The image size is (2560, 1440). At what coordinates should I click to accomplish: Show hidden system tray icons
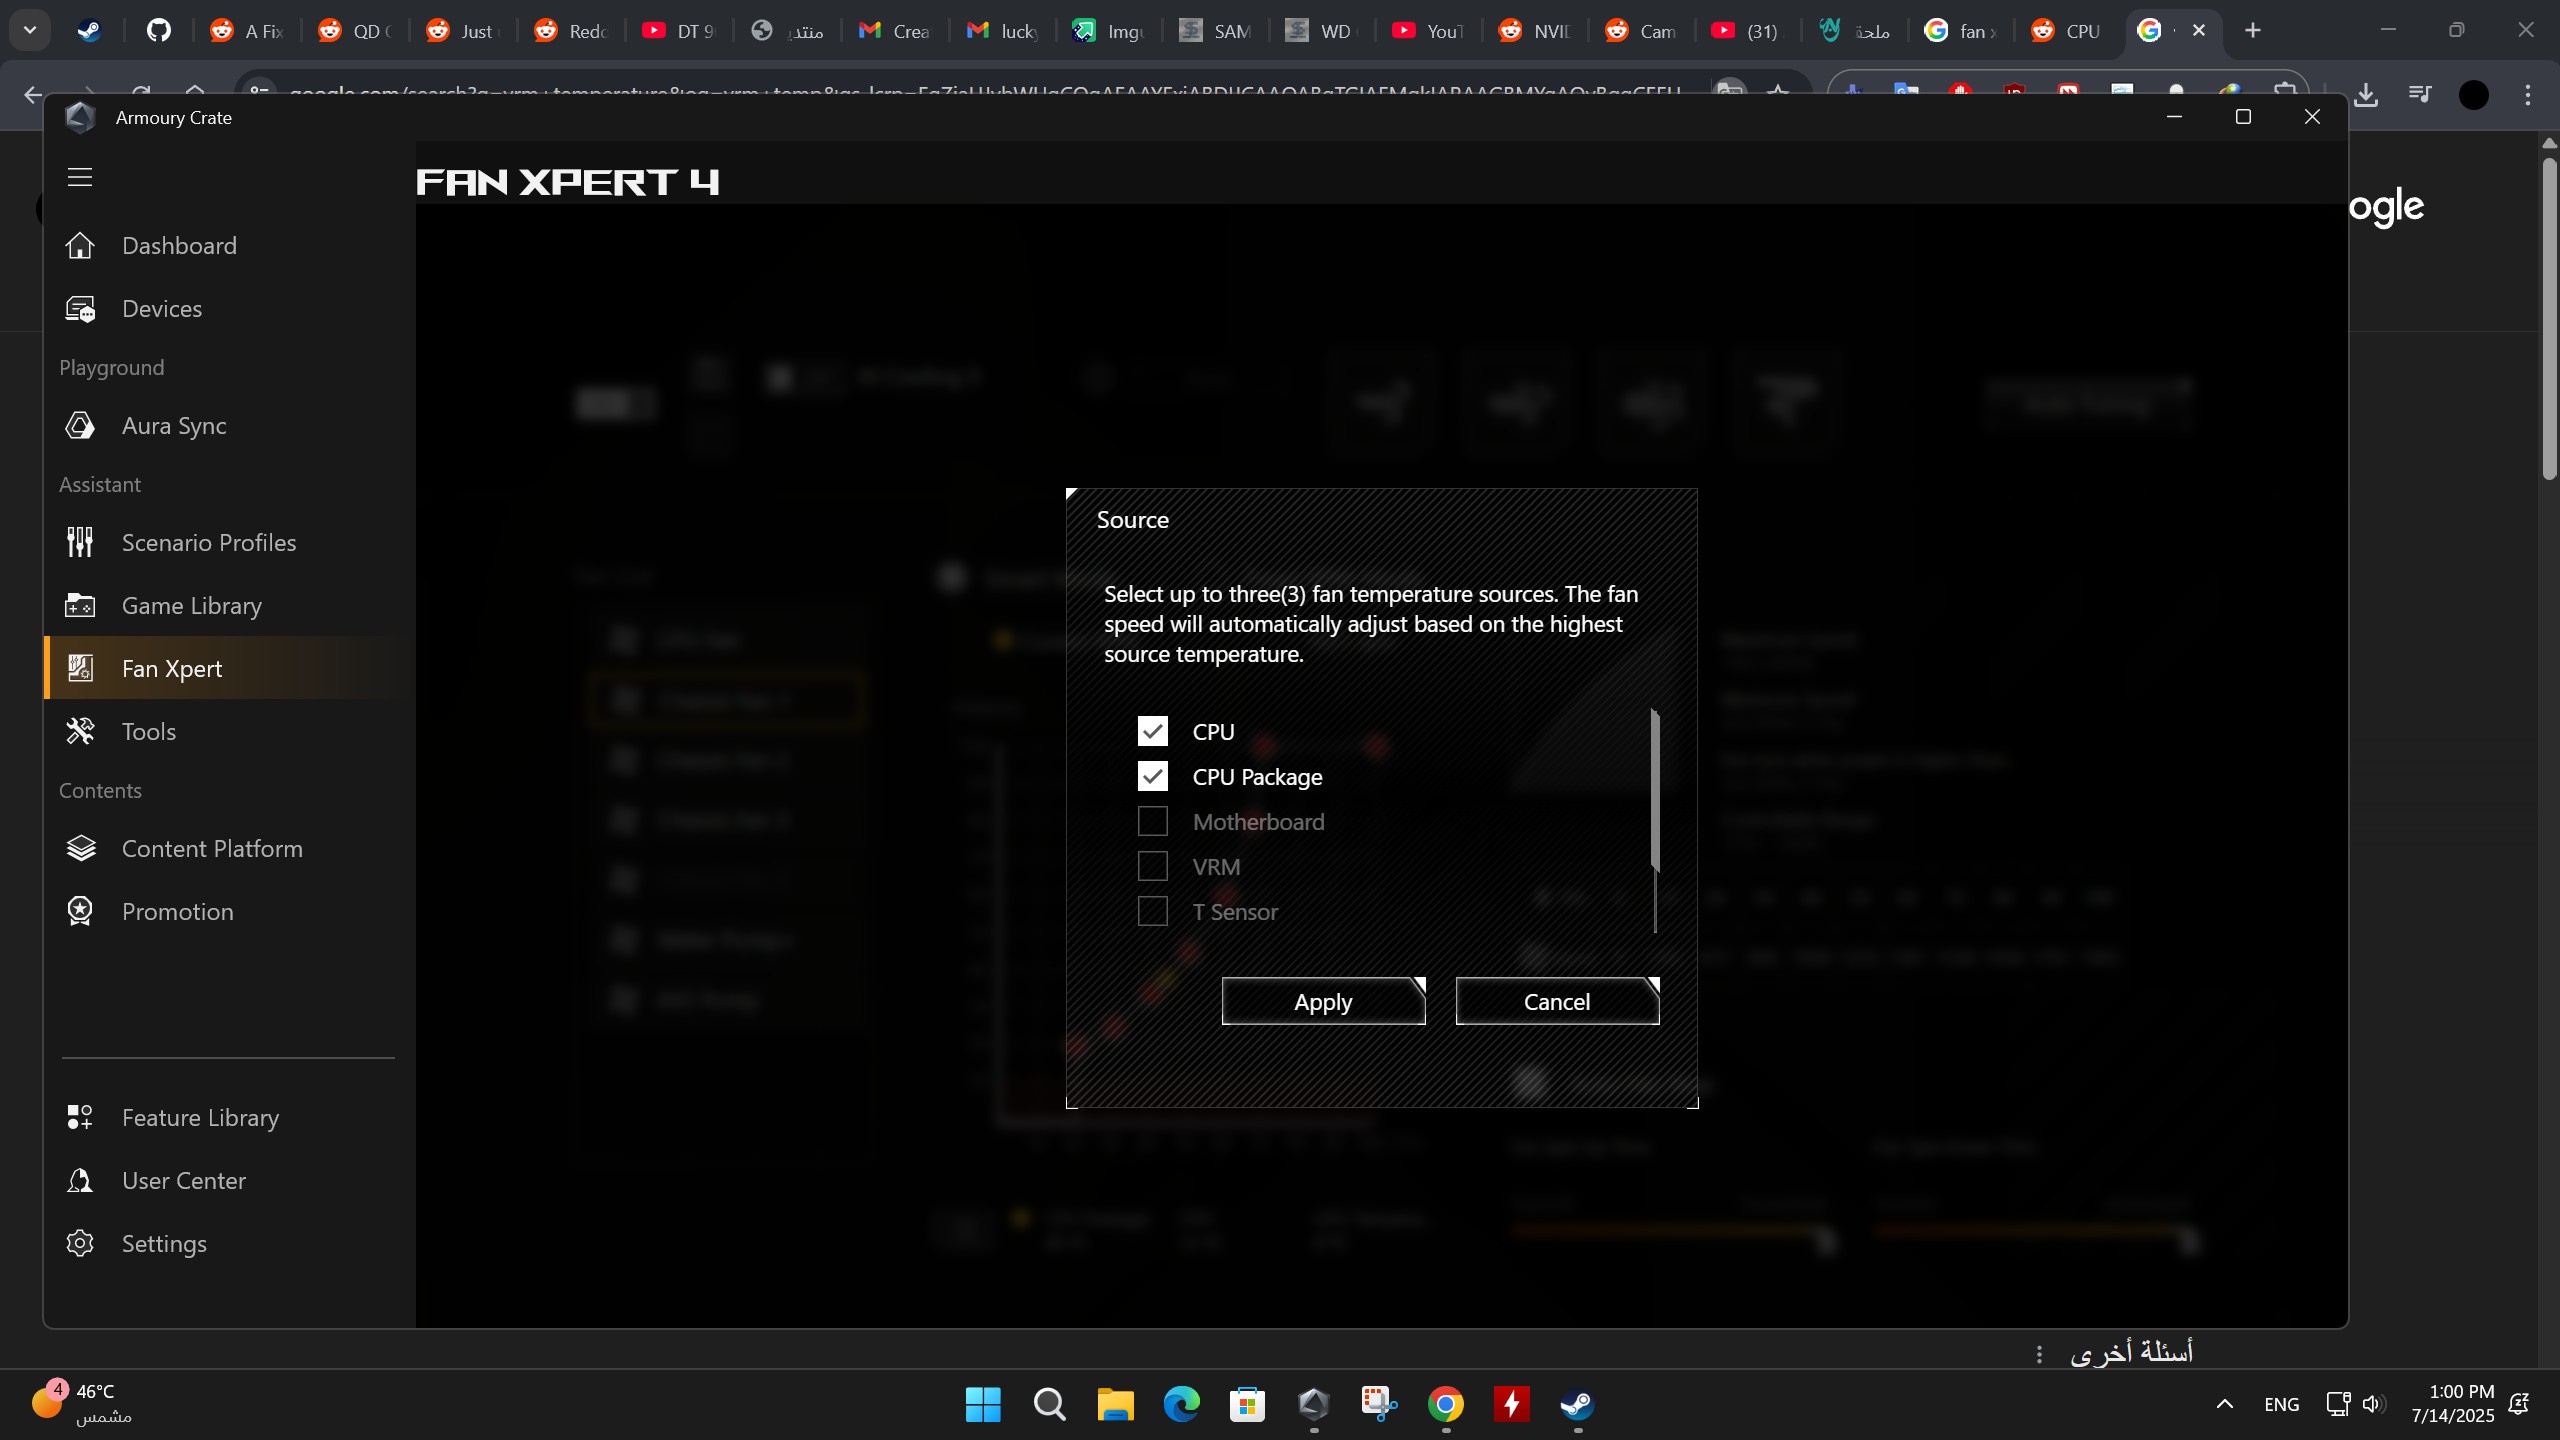(x=2225, y=1404)
